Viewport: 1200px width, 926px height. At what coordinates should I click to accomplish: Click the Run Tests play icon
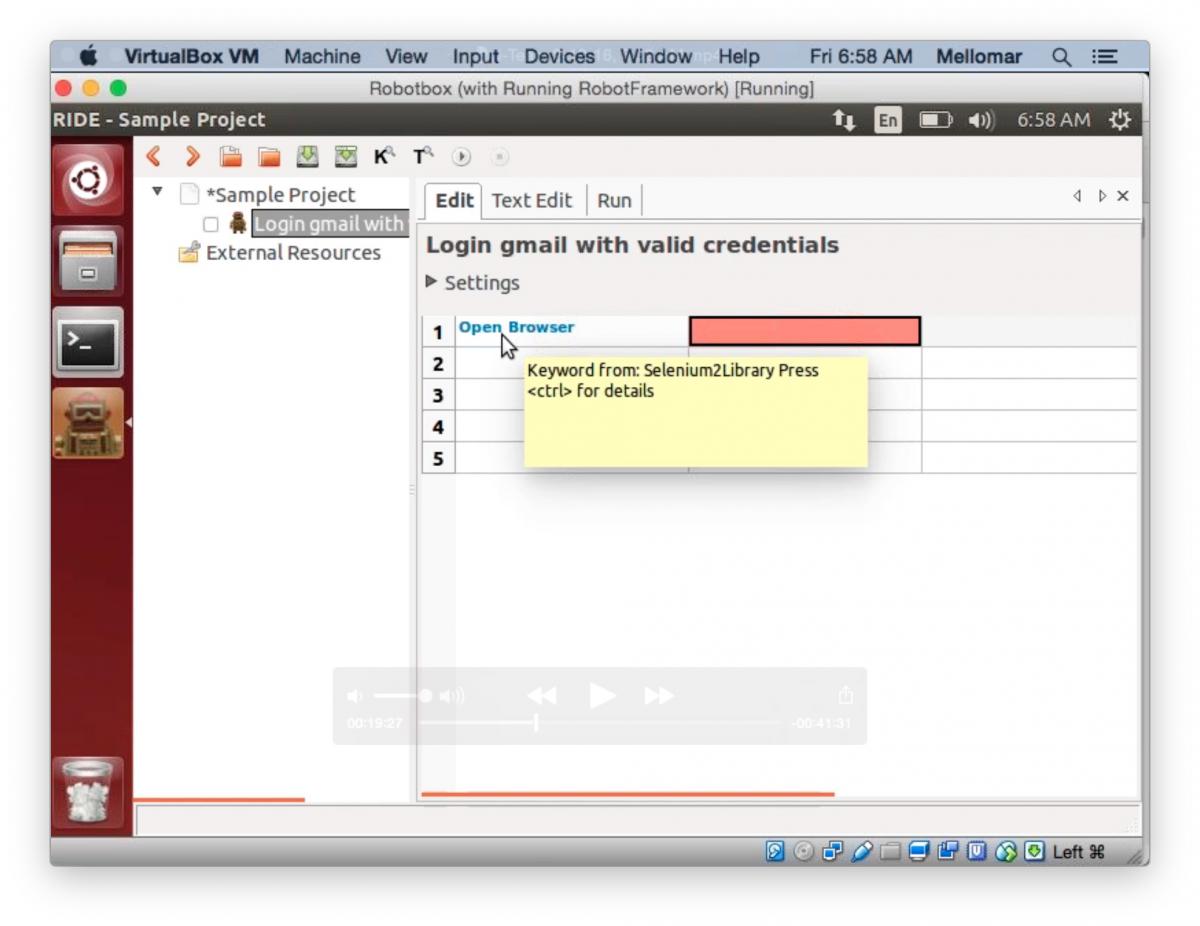click(x=461, y=157)
